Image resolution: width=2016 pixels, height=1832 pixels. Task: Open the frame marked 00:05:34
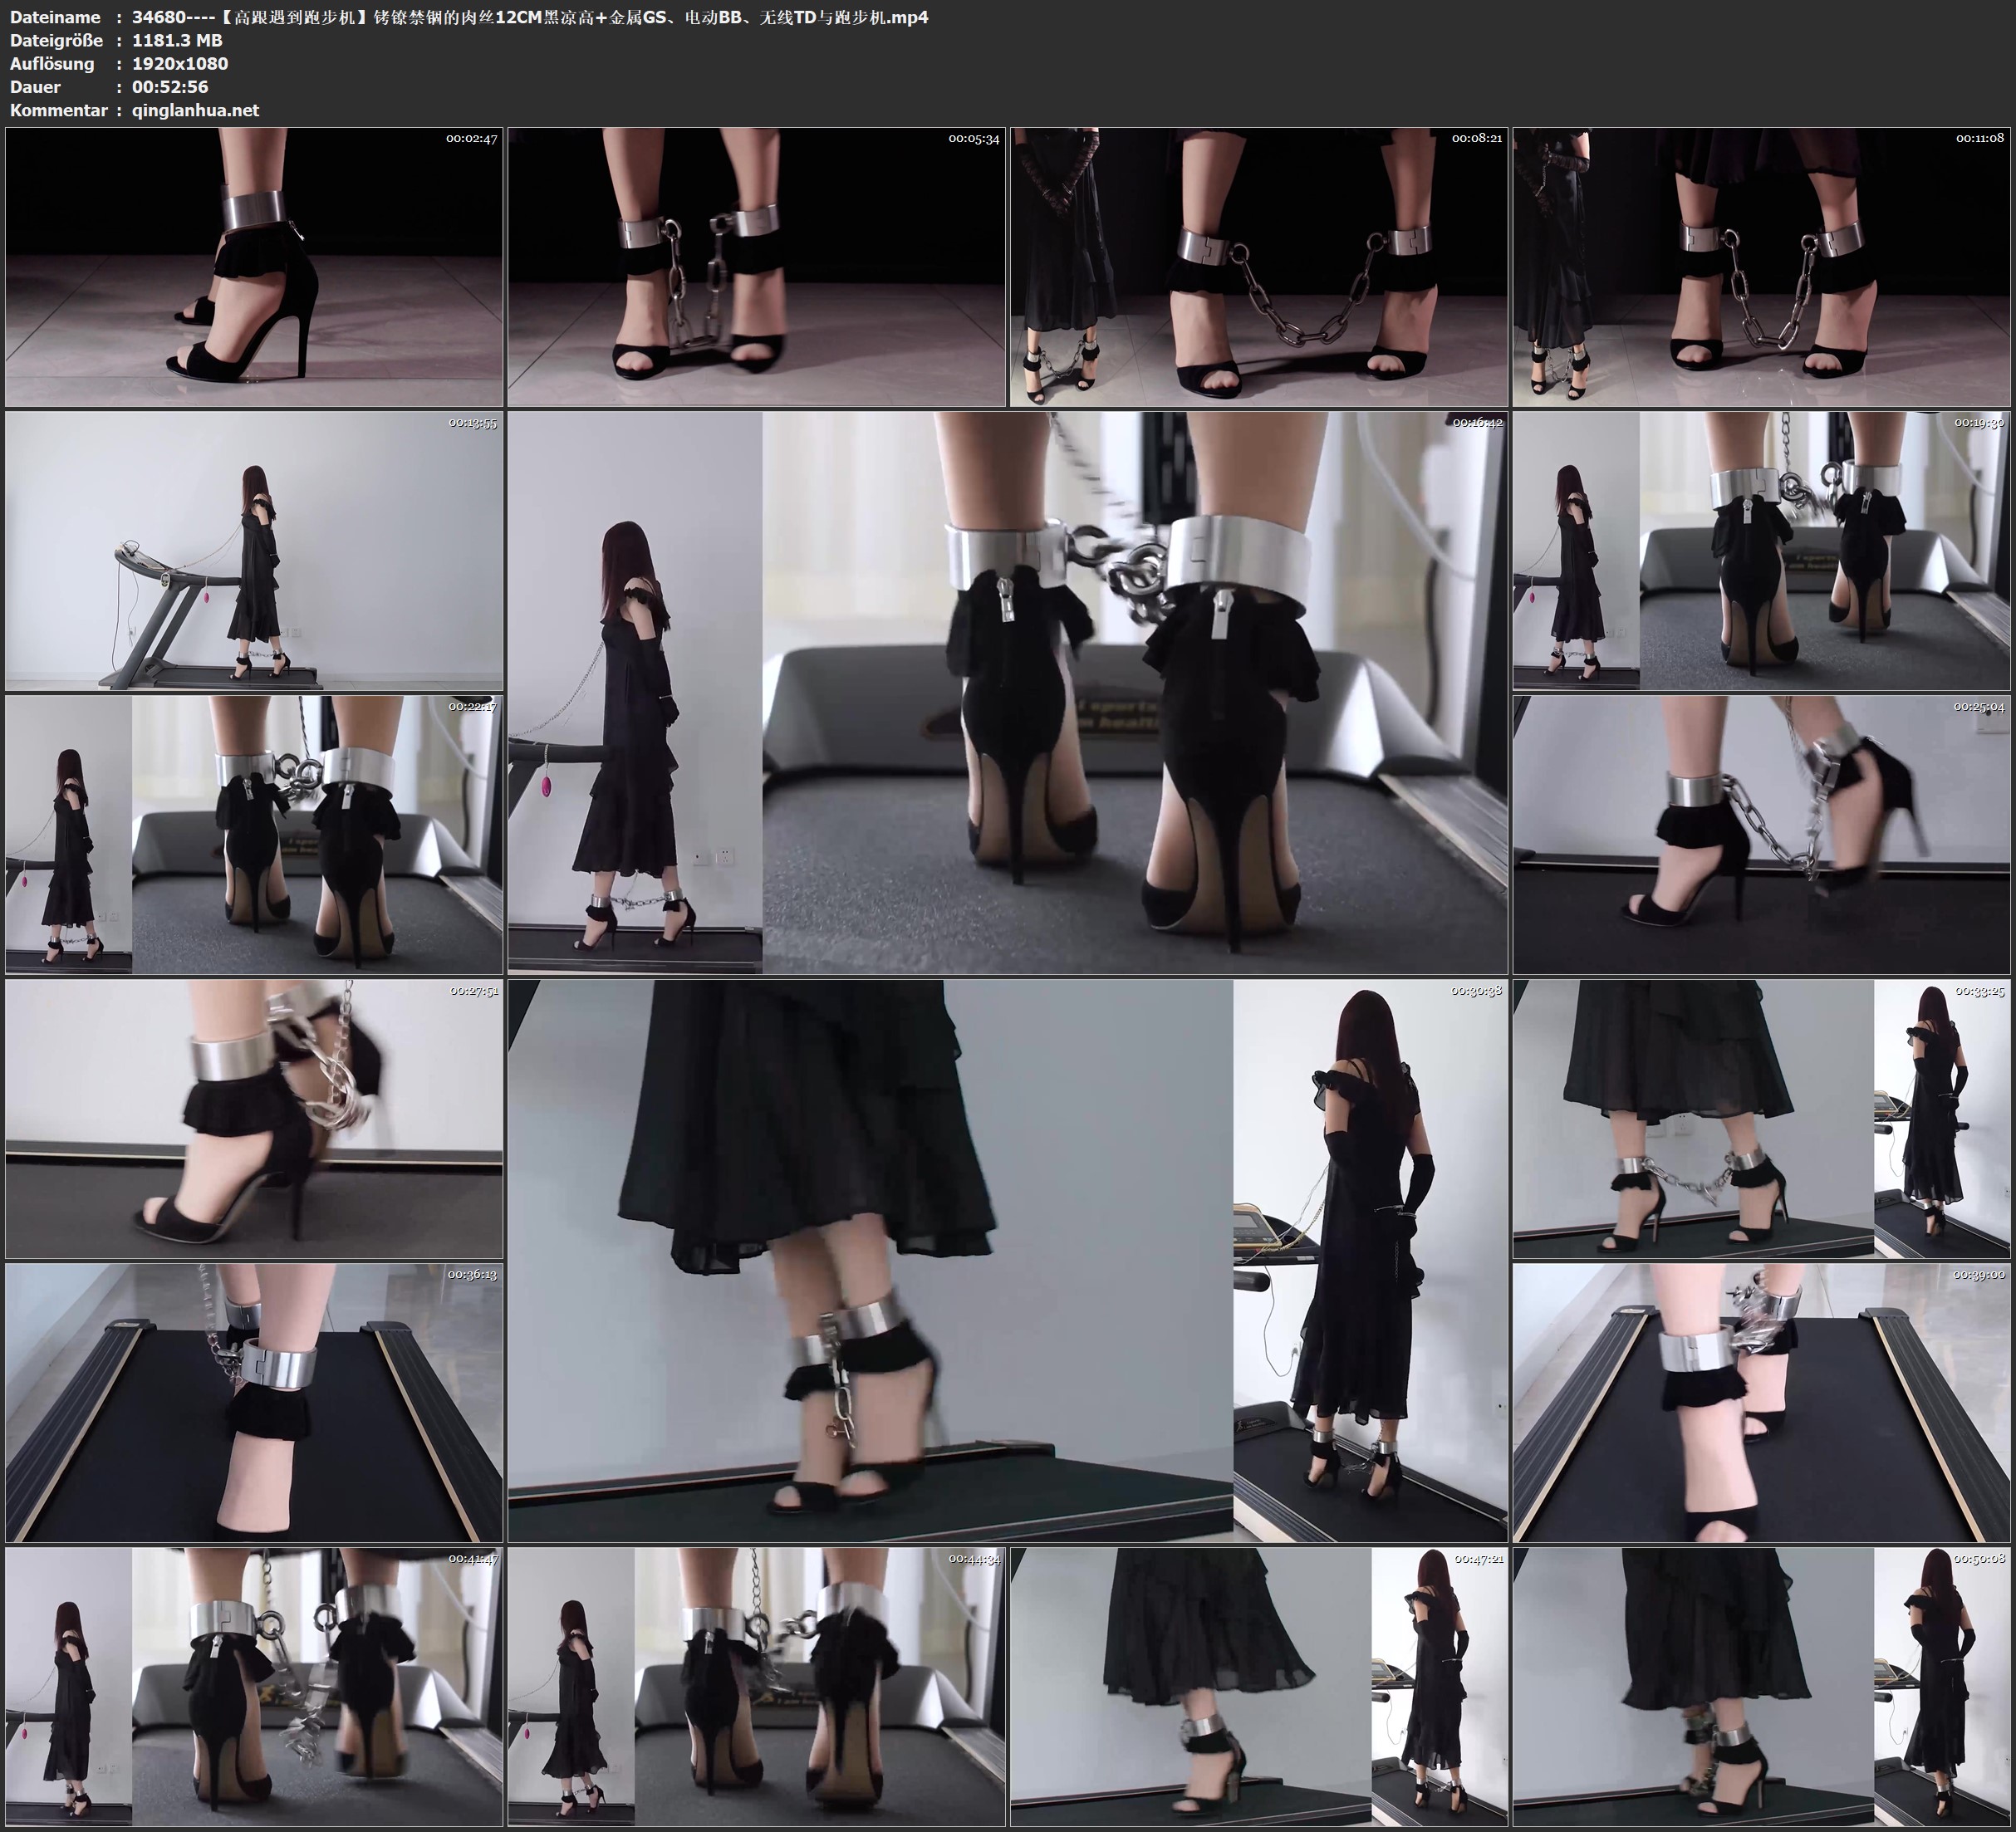tap(757, 267)
